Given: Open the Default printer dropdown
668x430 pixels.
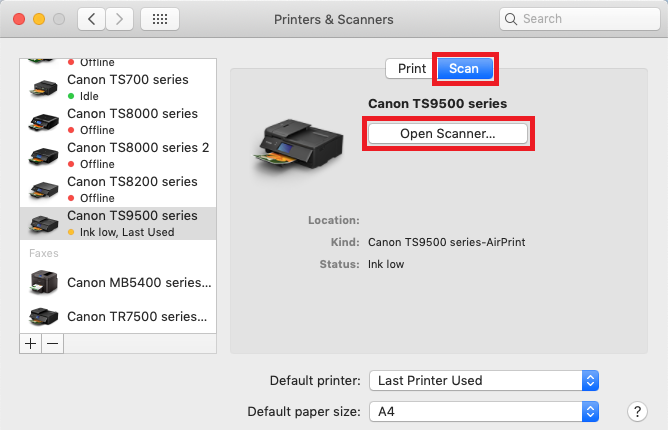Looking at the screenshot, I should 484,380.
